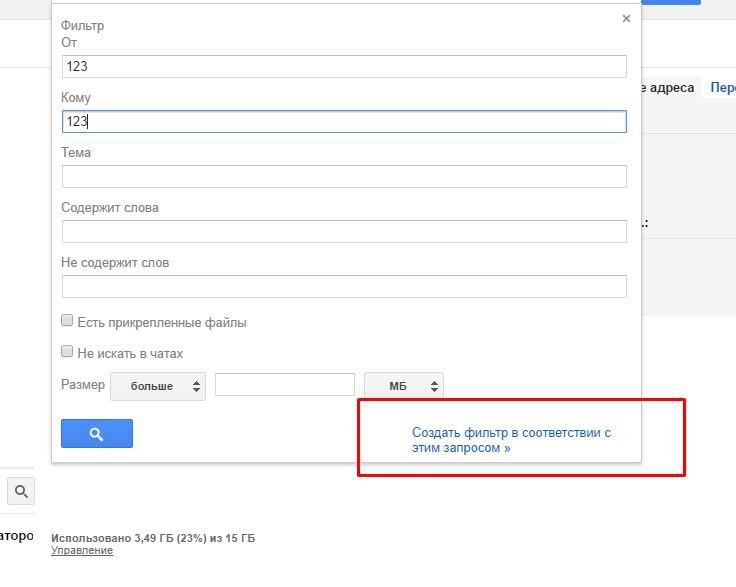Focus the 'От' sender input field
This screenshot has width=736, height=587.
[344, 67]
